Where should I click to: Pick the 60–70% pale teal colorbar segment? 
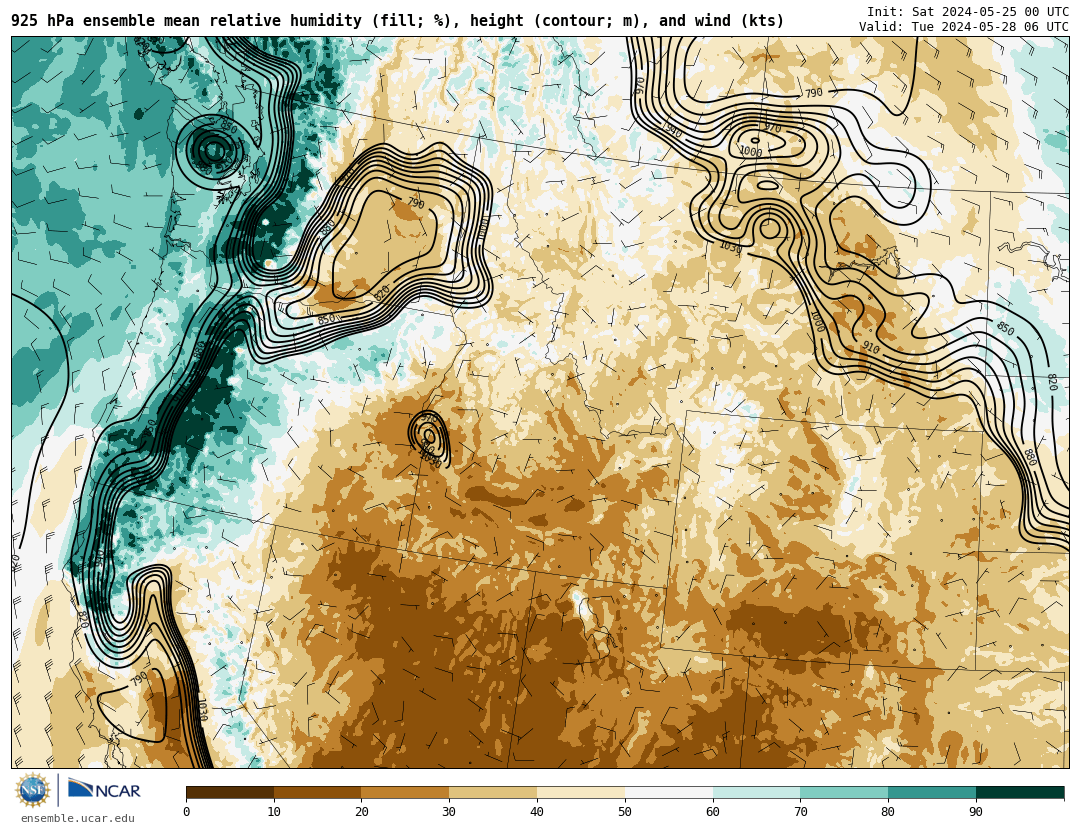[756, 792]
